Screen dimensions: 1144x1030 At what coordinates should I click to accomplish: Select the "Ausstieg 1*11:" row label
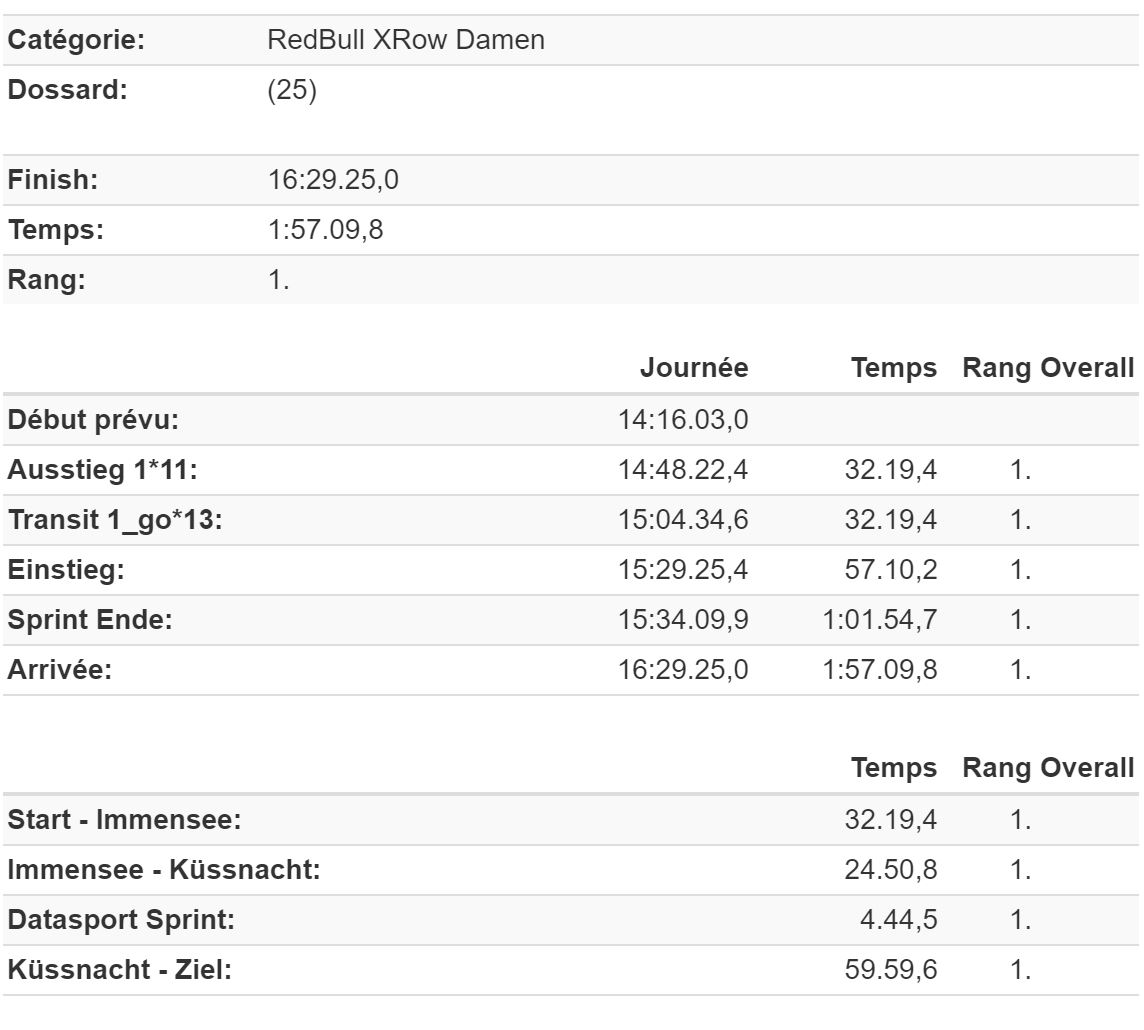(104, 470)
